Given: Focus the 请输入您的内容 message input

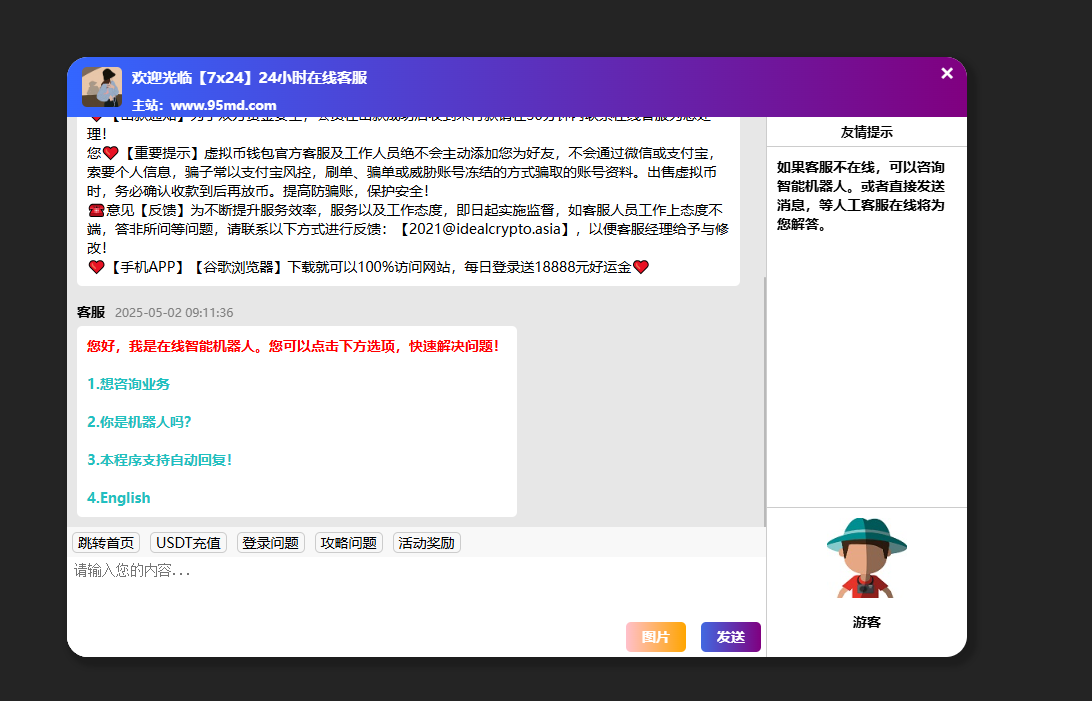Looking at the screenshot, I should point(400,585).
